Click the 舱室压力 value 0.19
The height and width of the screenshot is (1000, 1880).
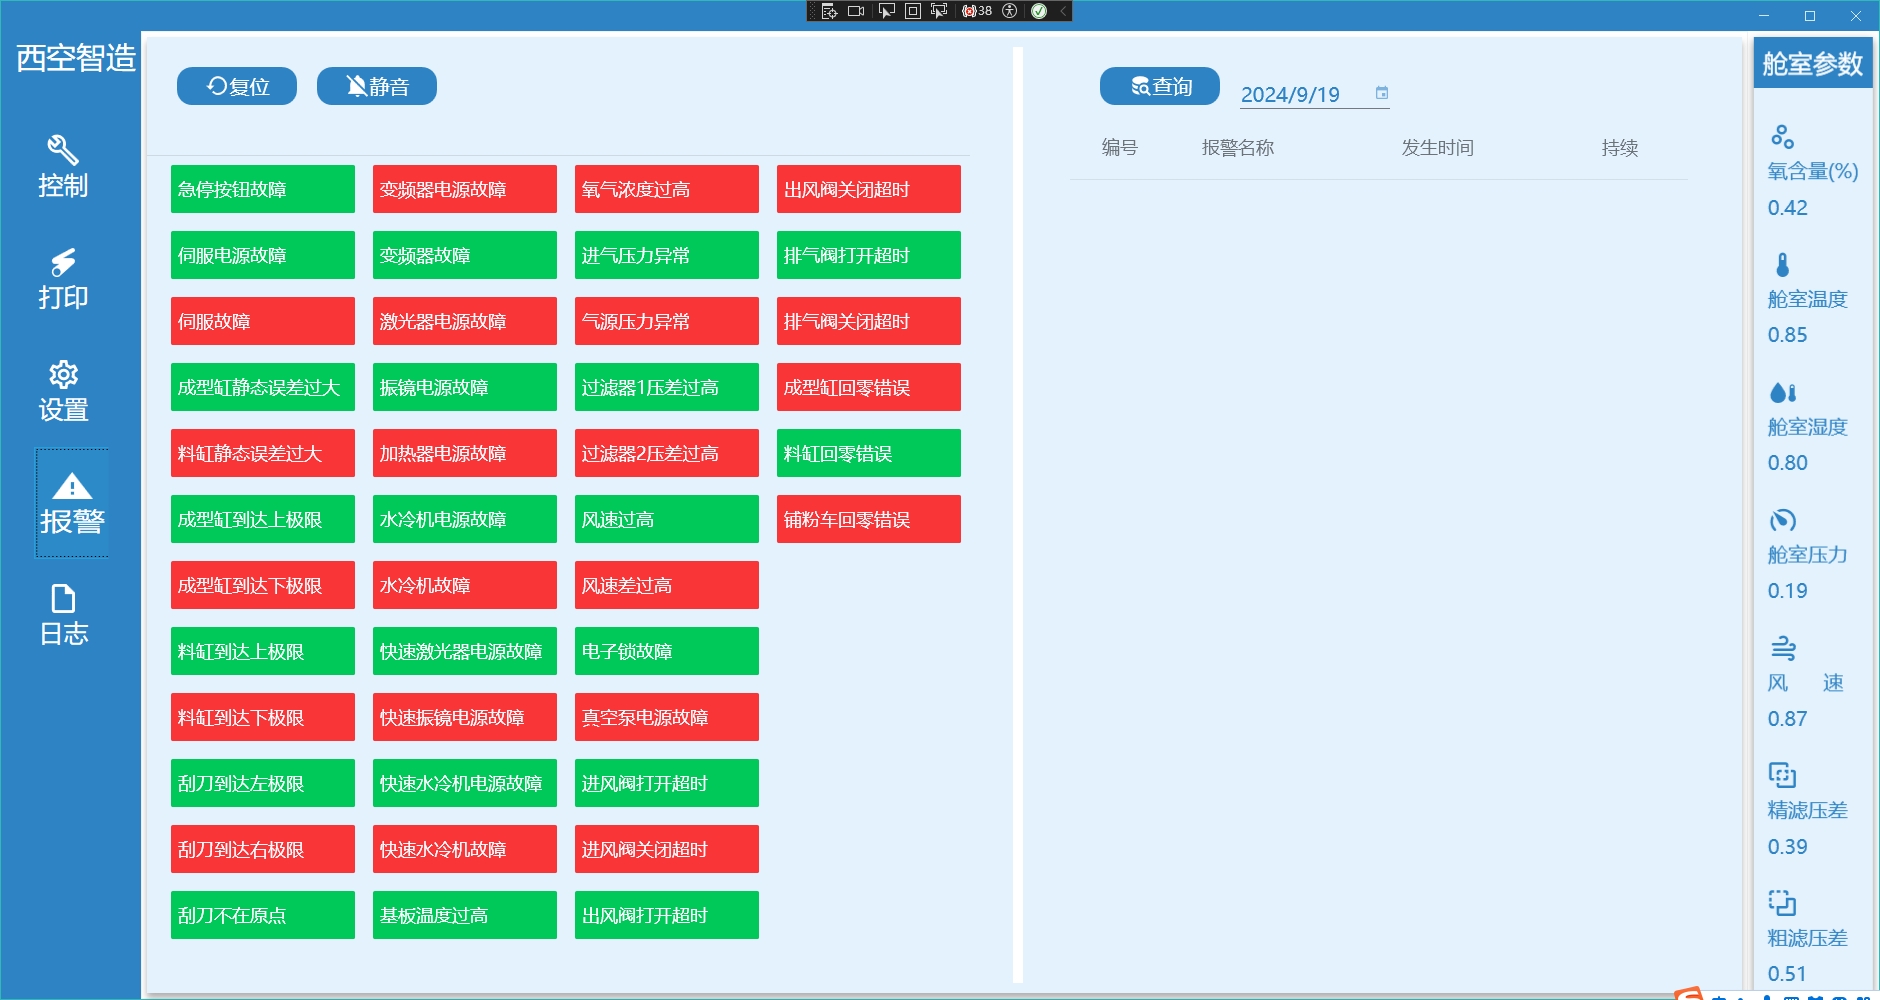click(1788, 591)
